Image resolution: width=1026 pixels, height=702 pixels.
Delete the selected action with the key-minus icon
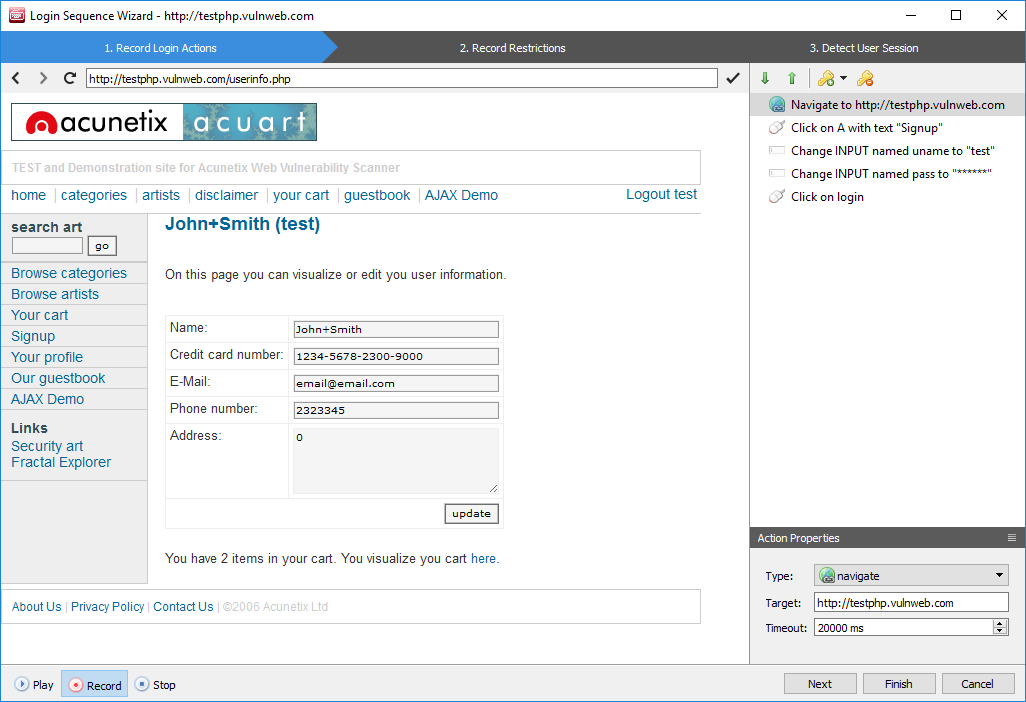pos(865,78)
